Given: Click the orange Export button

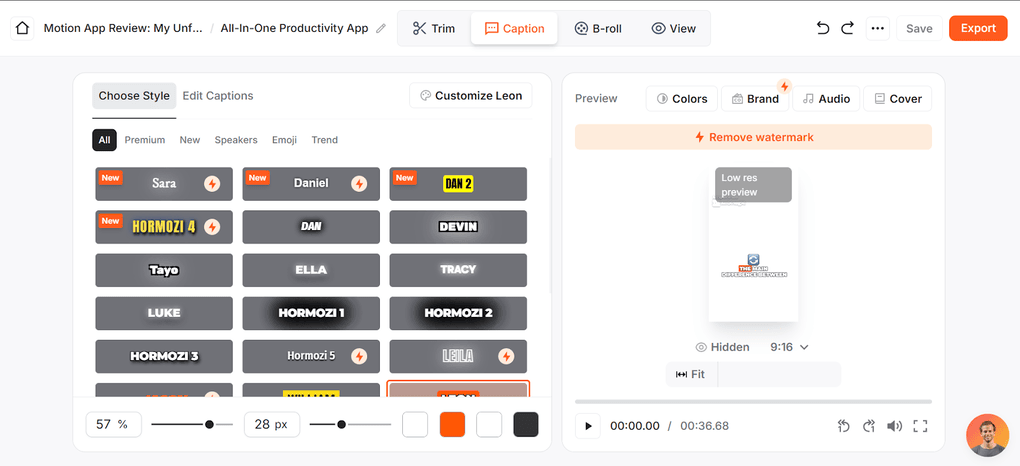Looking at the screenshot, I should coord(977,28).
